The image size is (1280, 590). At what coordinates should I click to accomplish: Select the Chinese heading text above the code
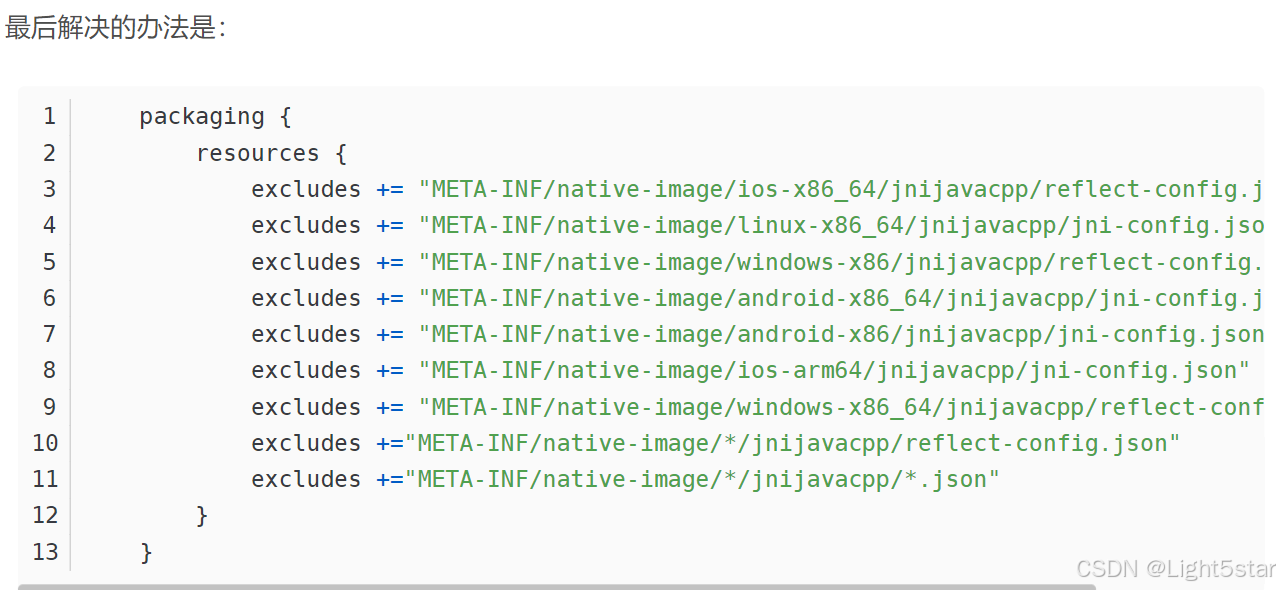point(113,29)
